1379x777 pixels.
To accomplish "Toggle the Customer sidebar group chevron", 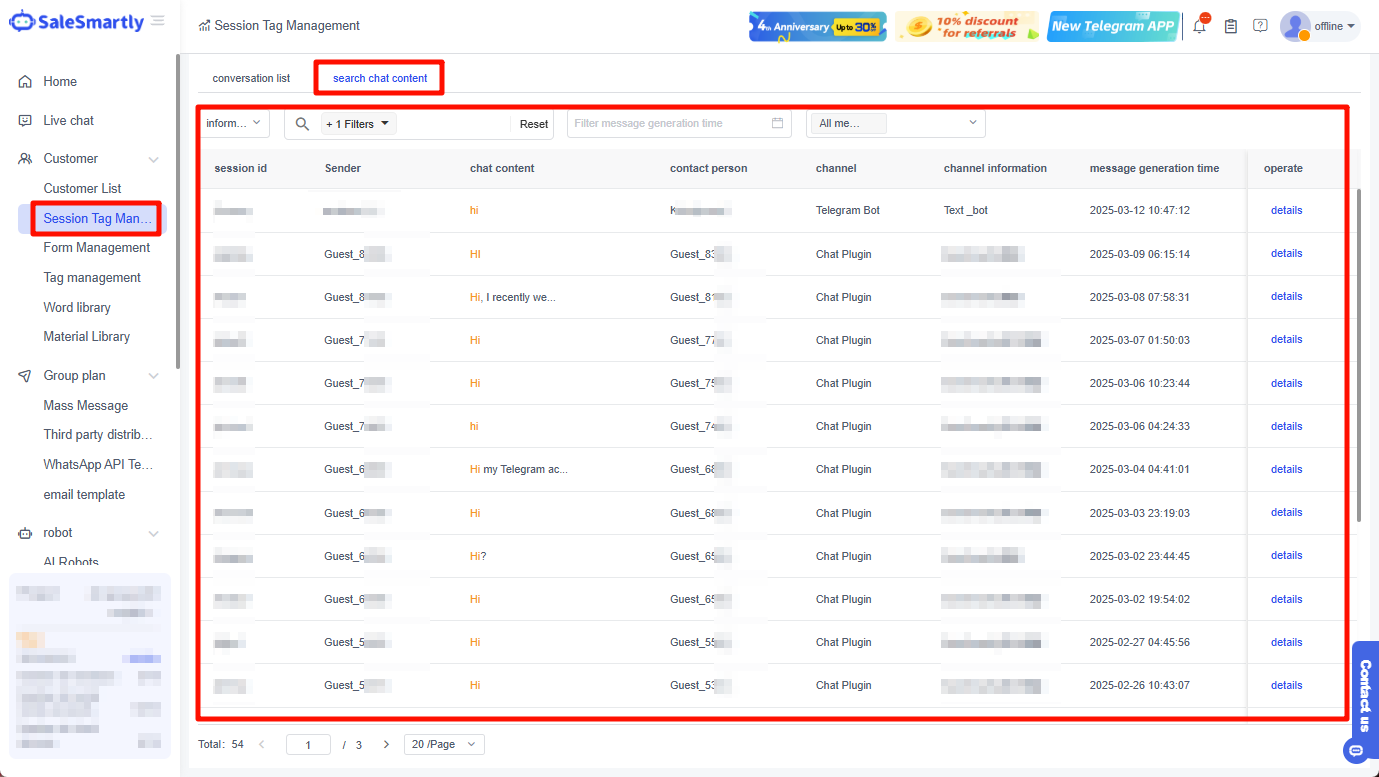I will [152, 158].
